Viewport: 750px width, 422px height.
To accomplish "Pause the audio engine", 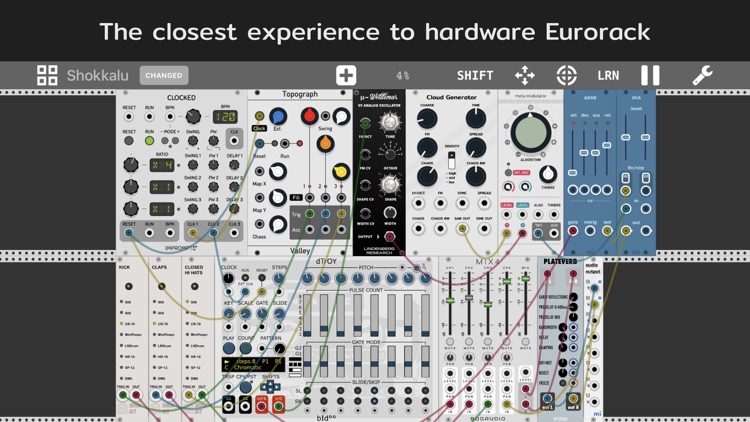I will pyautogui.click(x=650, y=75).
